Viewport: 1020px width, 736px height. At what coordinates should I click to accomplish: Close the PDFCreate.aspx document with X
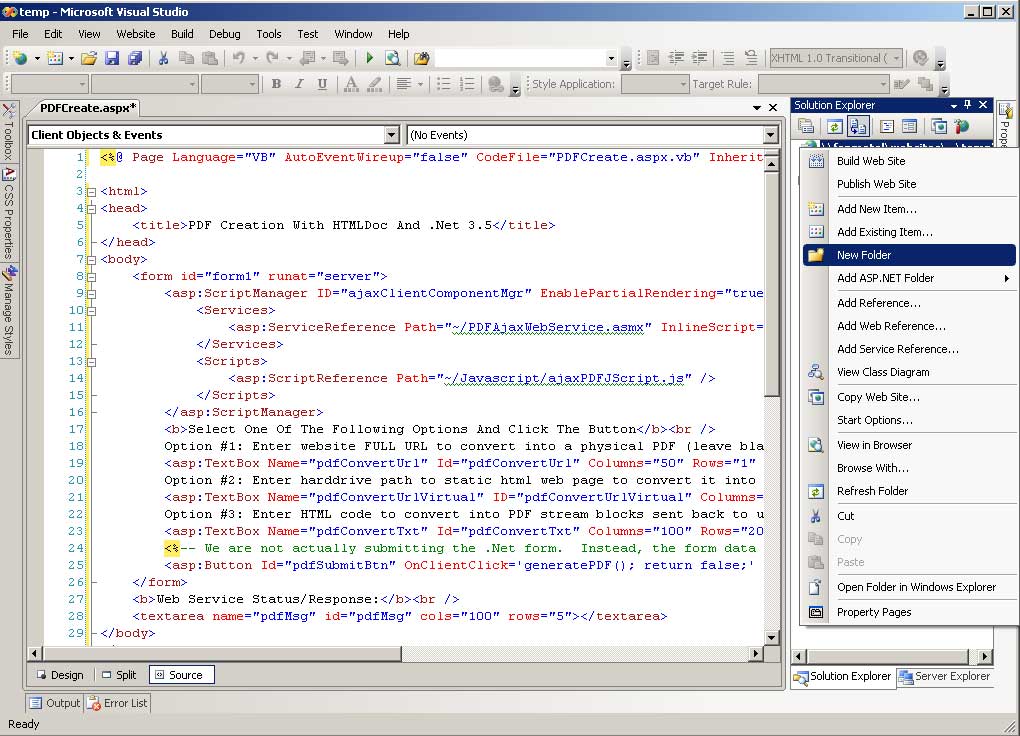click(x=773, y=107)
